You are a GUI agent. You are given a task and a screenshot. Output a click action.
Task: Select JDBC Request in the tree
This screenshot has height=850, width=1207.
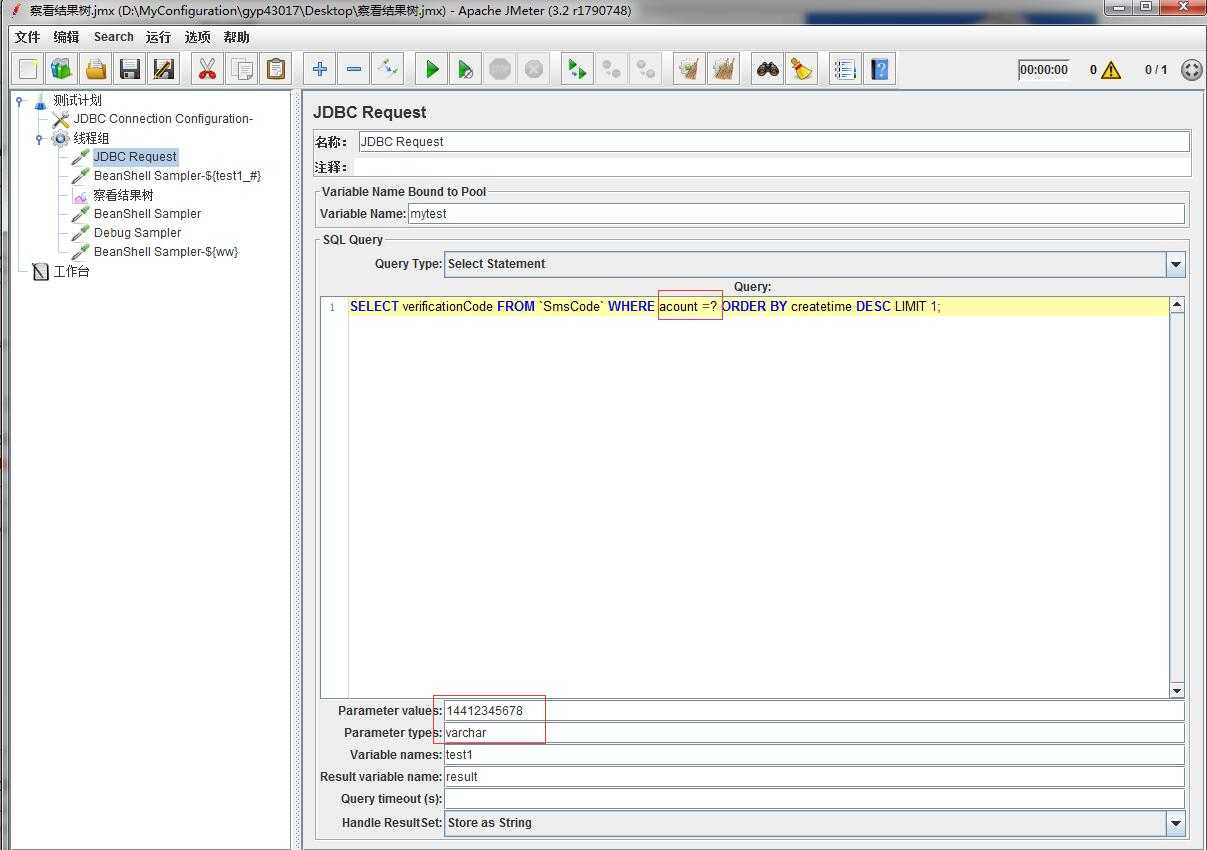click(x=135, y=157)
